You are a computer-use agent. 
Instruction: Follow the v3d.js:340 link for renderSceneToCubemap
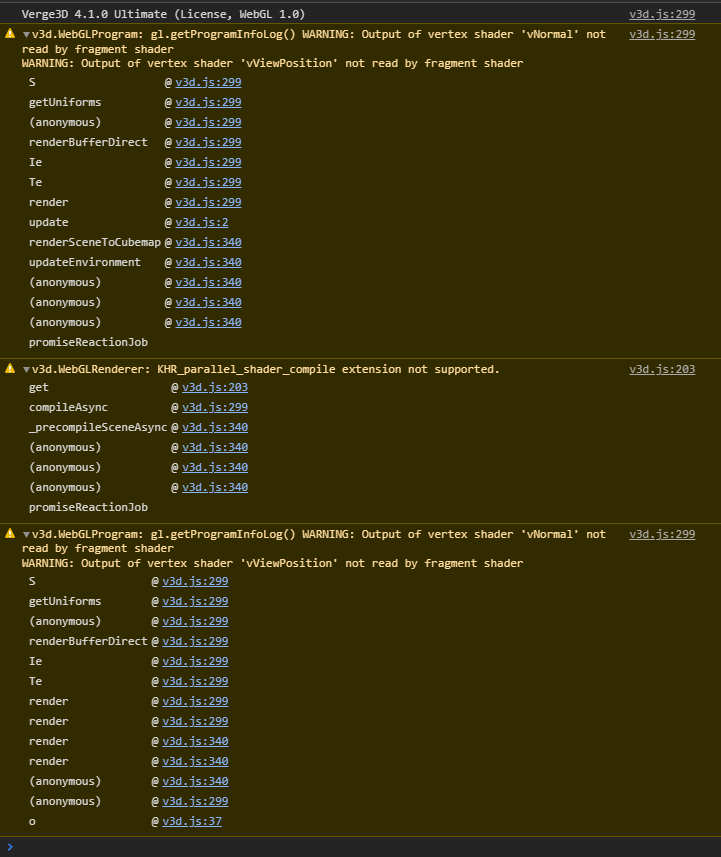click(208, 243)
